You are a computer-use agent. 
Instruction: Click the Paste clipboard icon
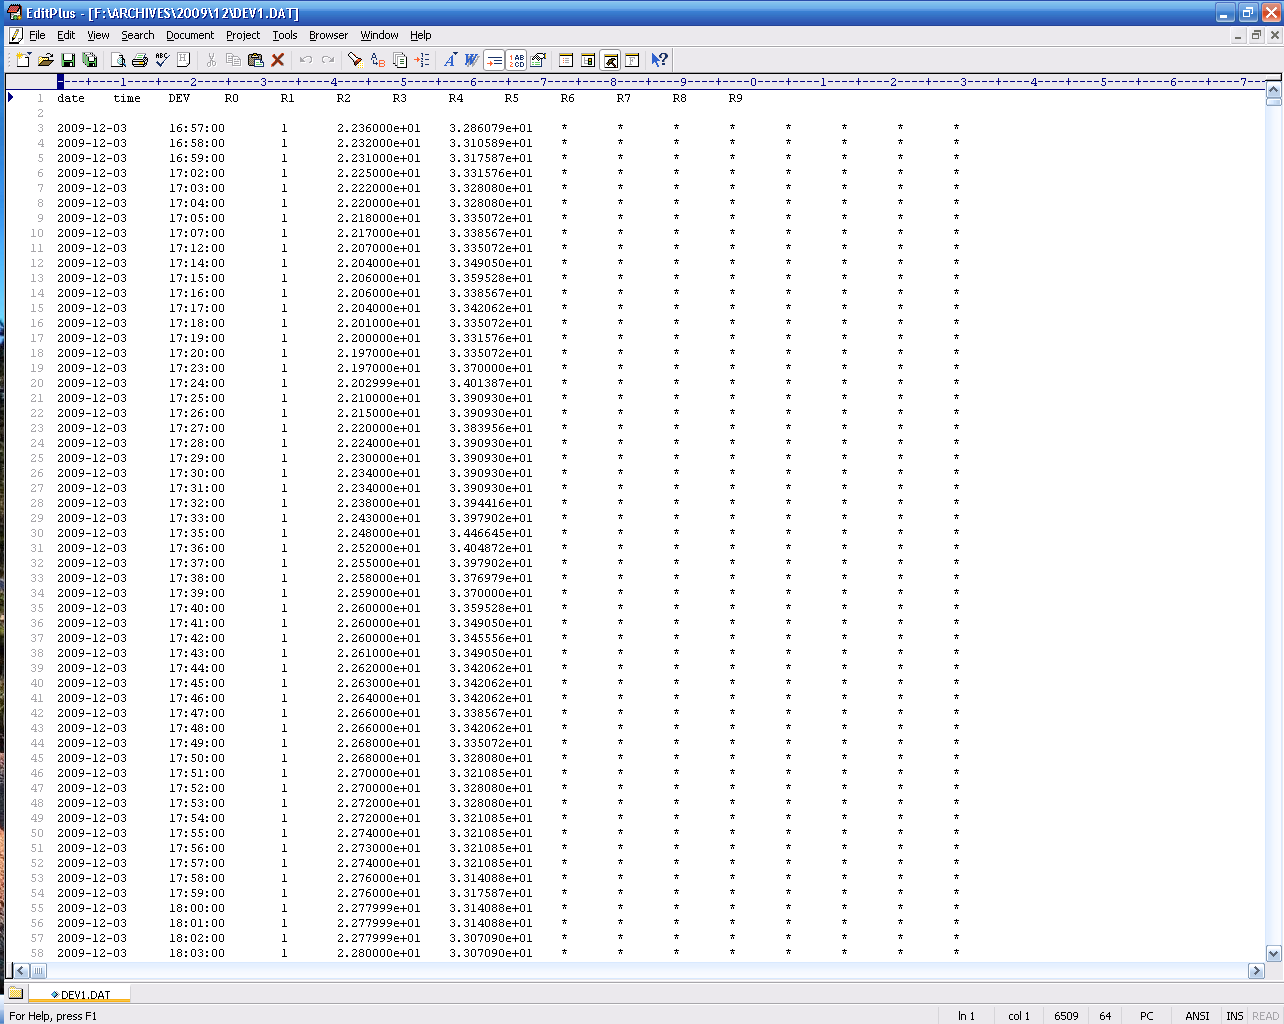[255, 60]
